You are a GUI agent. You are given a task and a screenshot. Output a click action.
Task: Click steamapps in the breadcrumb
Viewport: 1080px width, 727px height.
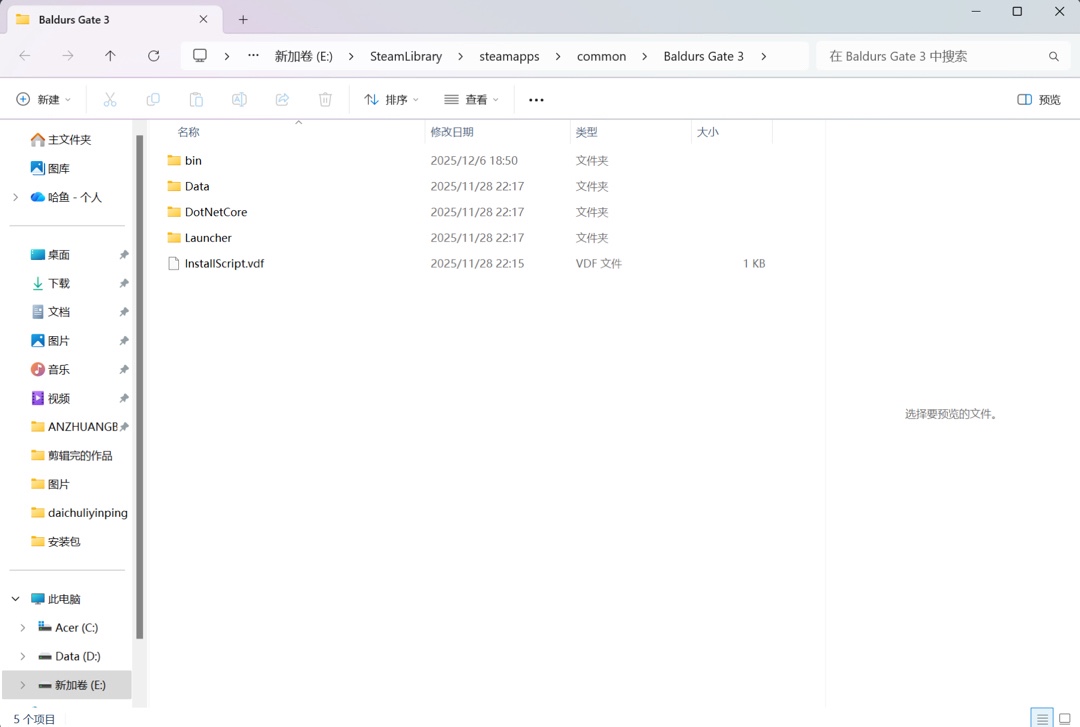click(x=509, y=57)
